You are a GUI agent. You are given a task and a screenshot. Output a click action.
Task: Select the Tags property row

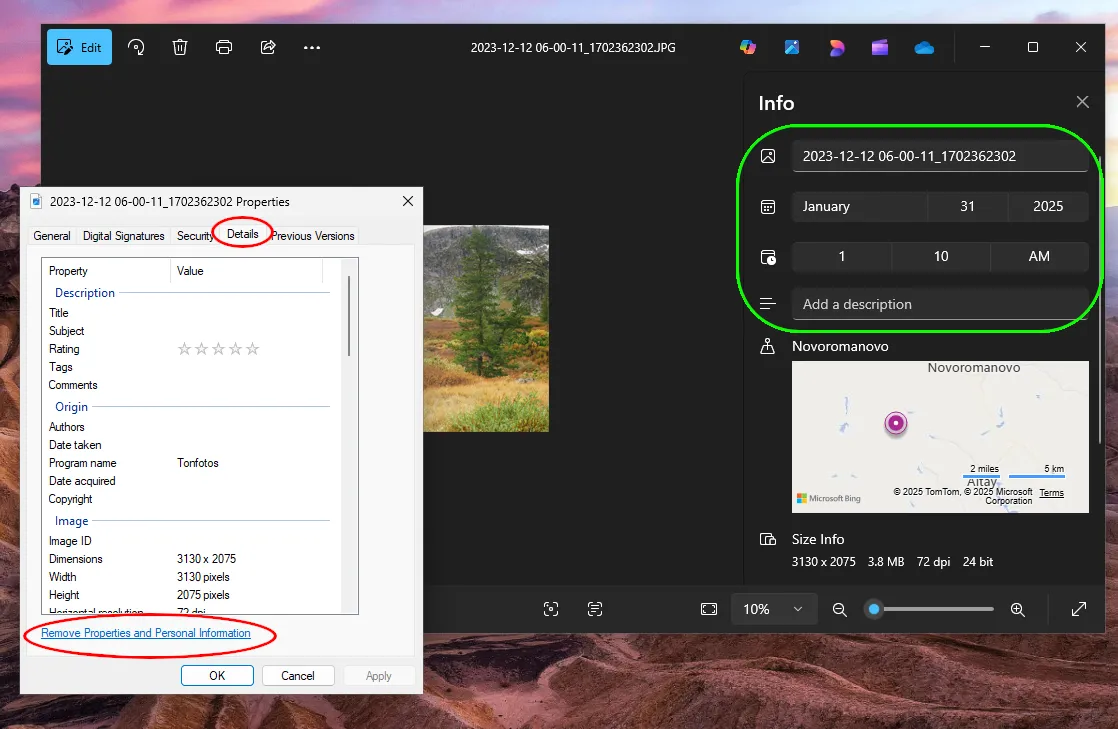click(x=191, y=367)
